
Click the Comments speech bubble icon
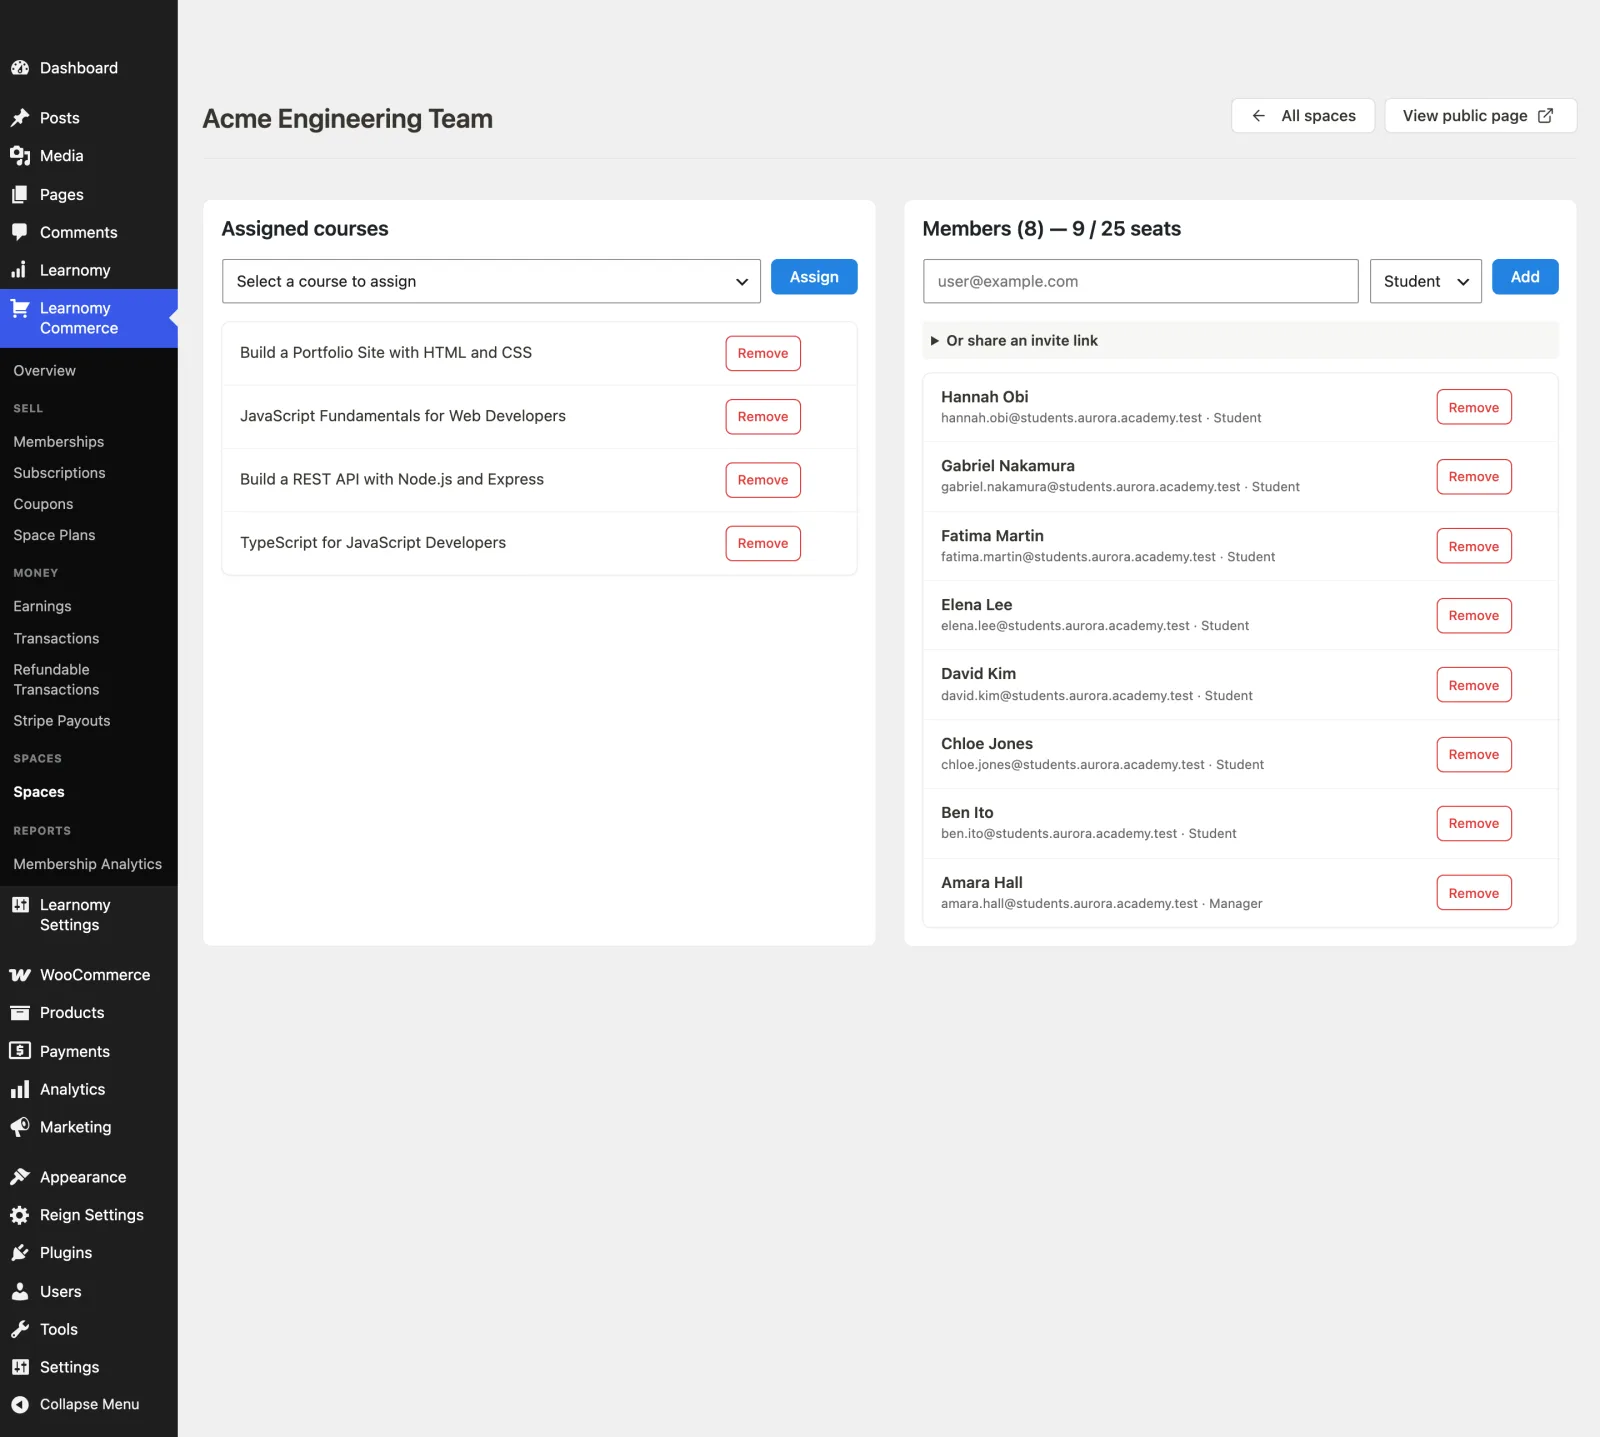[x=20, y=232]
